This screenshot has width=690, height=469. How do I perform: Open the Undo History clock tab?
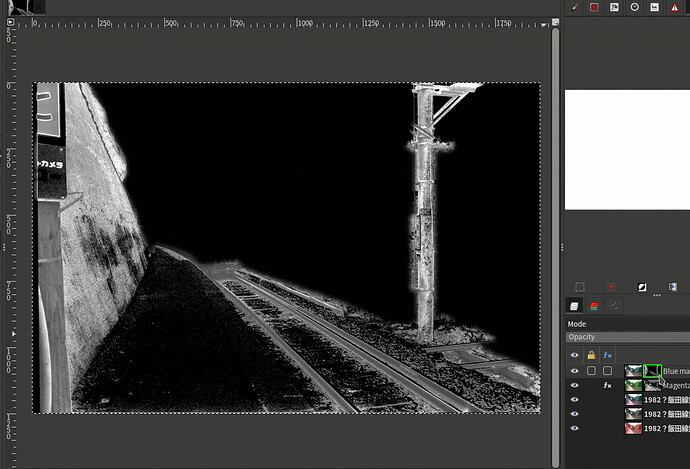pos(634,7)
